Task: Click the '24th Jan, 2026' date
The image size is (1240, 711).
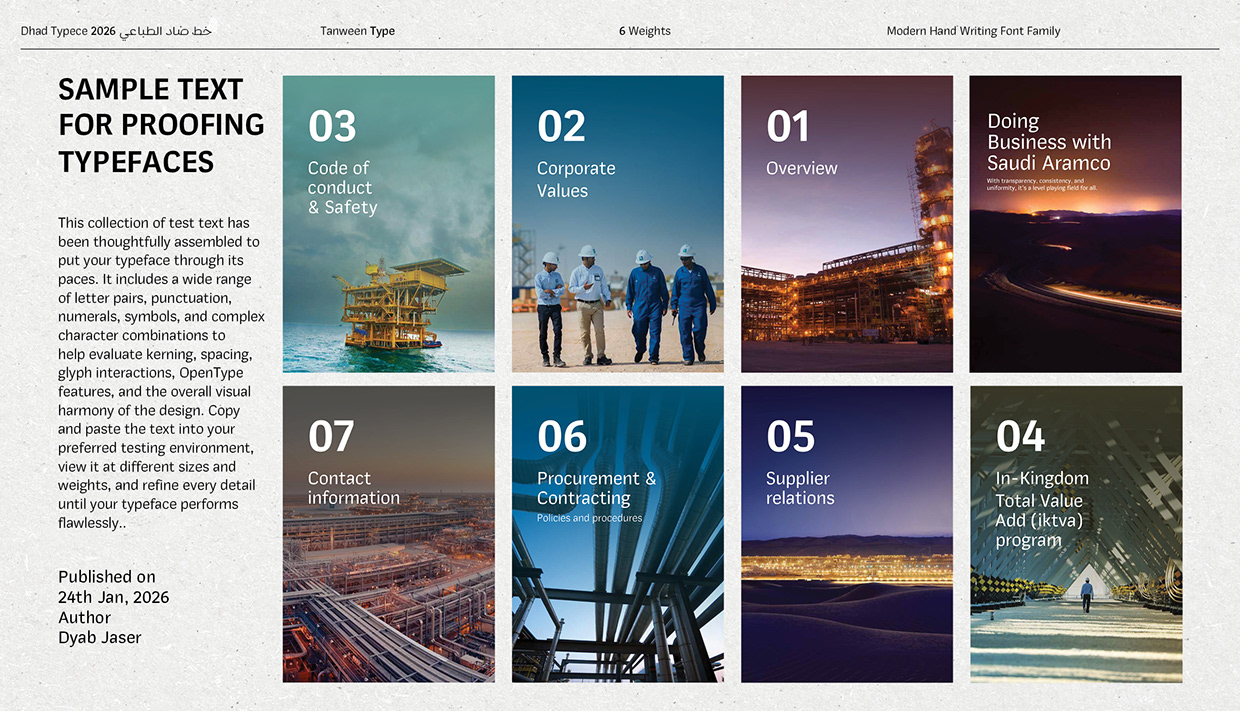Action: 114,597
